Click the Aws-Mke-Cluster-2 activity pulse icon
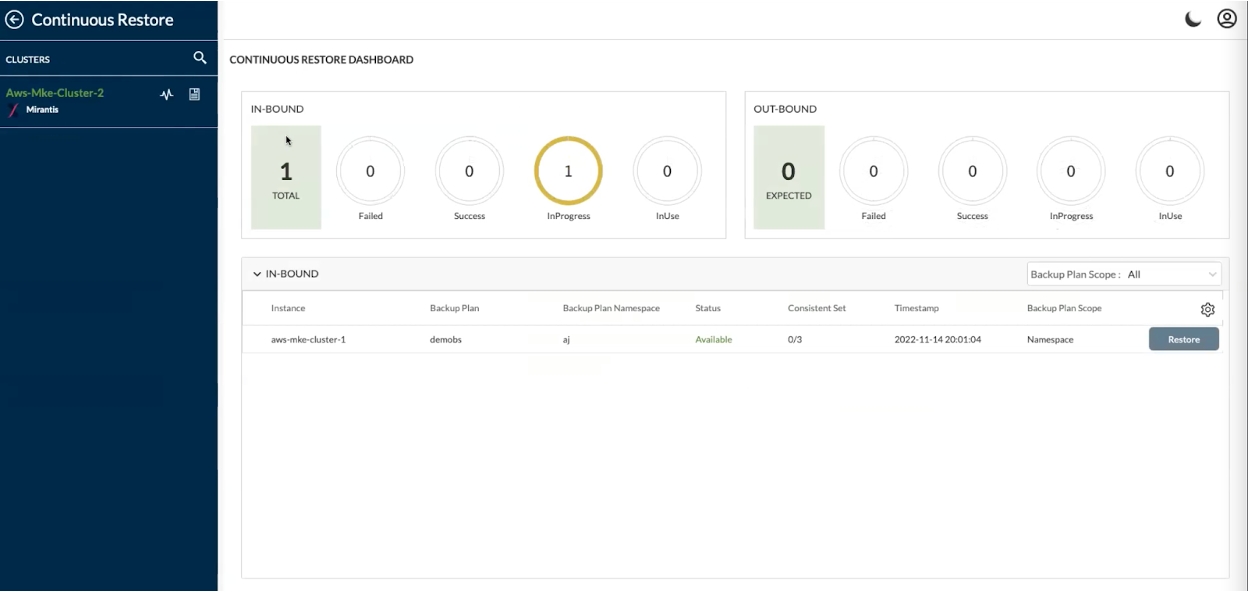Viewport: 1248px width, 592px height. (x=167, y=94)
